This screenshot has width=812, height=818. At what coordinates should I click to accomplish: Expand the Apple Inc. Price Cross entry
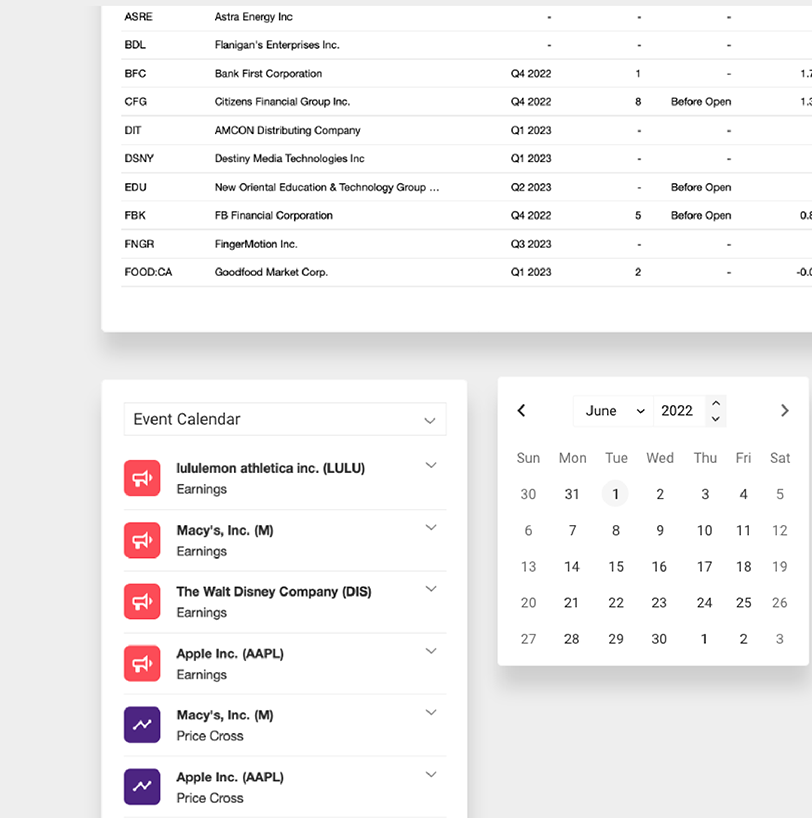tap(431, 775)
